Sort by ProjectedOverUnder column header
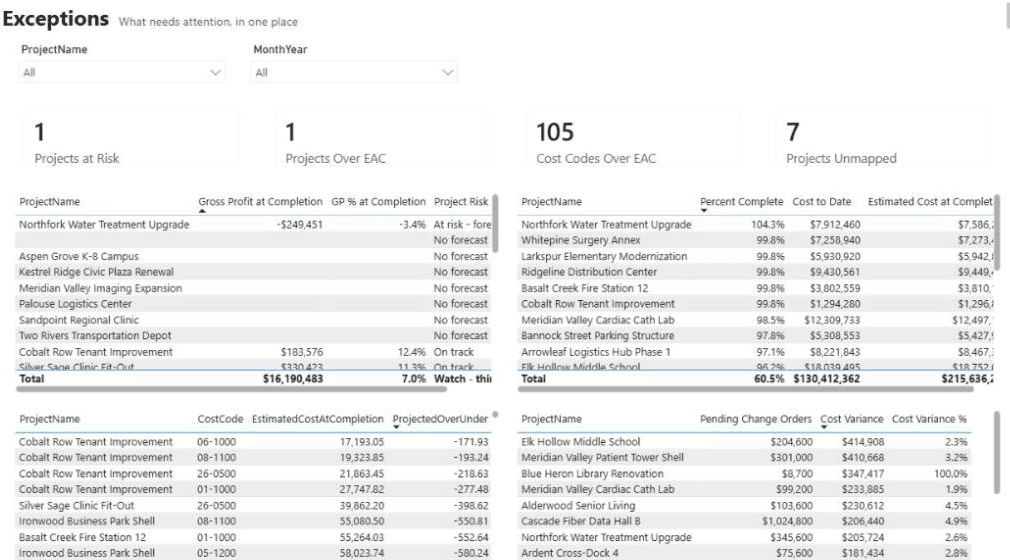The width and height of the screenshot is (1010, 560). click(441, 419)
